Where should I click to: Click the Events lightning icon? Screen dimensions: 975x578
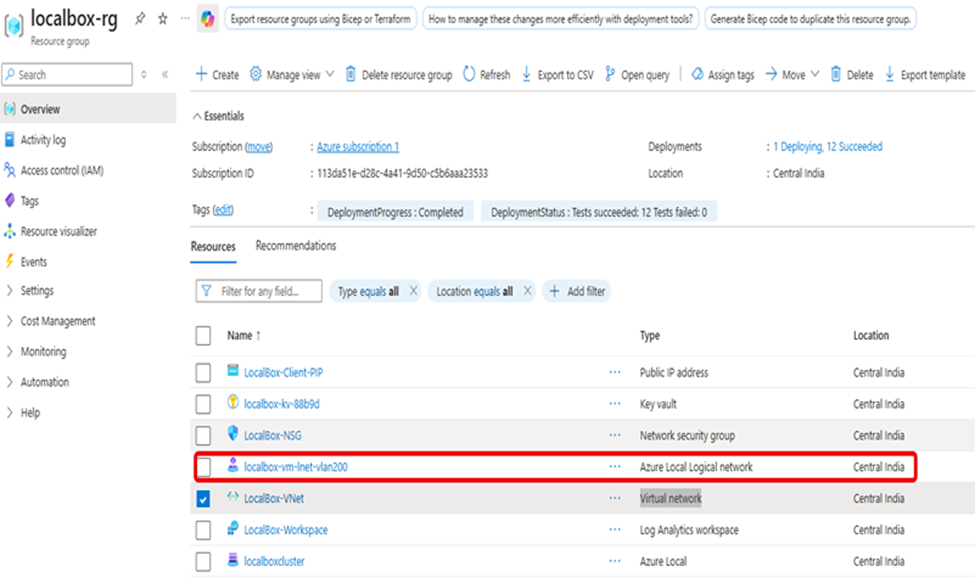[x=9, y=262]
